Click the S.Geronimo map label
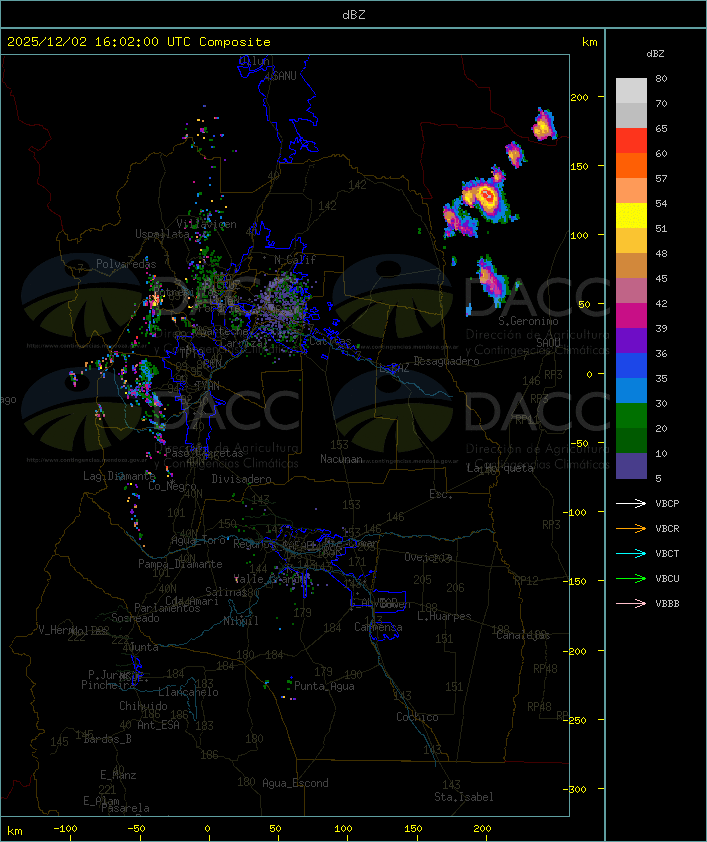Image resolution: width=707 pixels, height=842 pixels. click(528, 321)
